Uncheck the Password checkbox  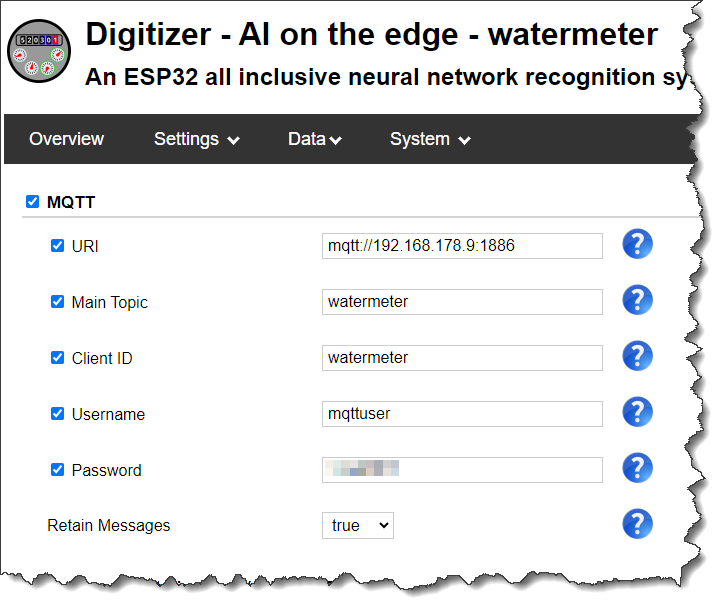[x=57, y=470]
